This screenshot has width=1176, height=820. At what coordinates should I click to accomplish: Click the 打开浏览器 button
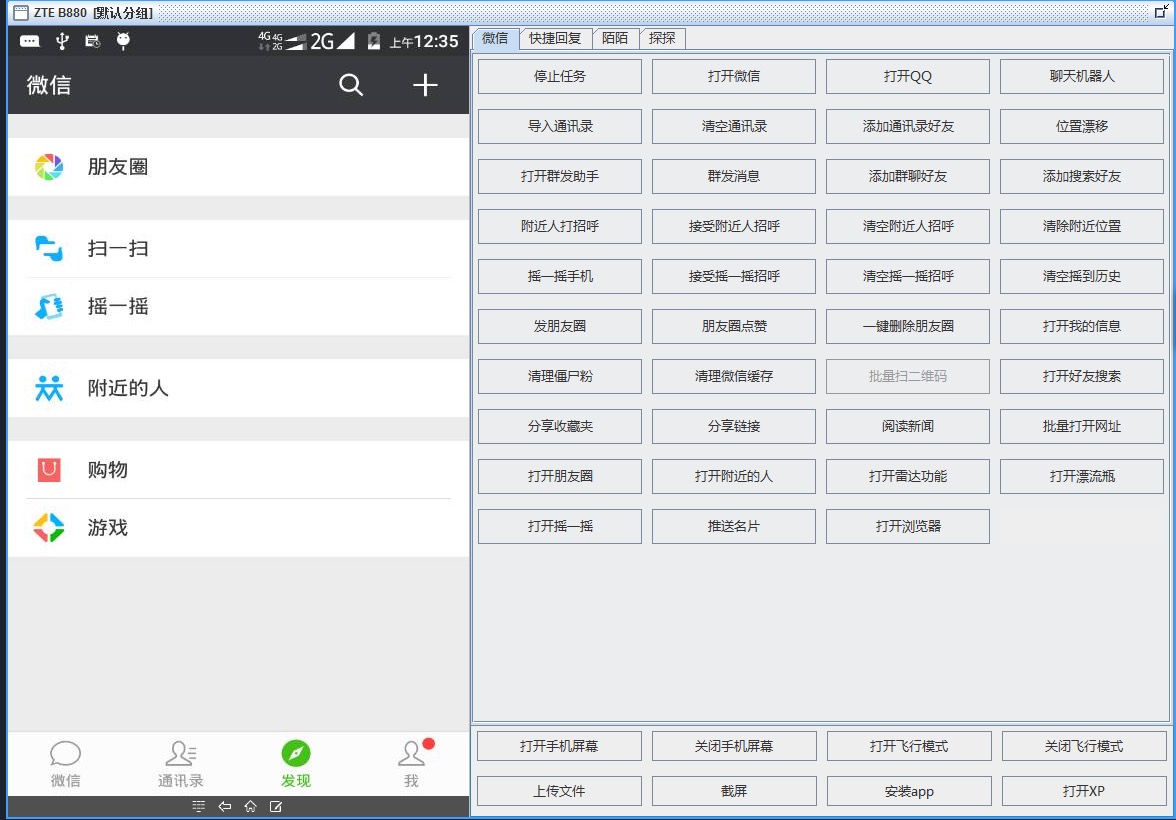(x=908, y=527)
